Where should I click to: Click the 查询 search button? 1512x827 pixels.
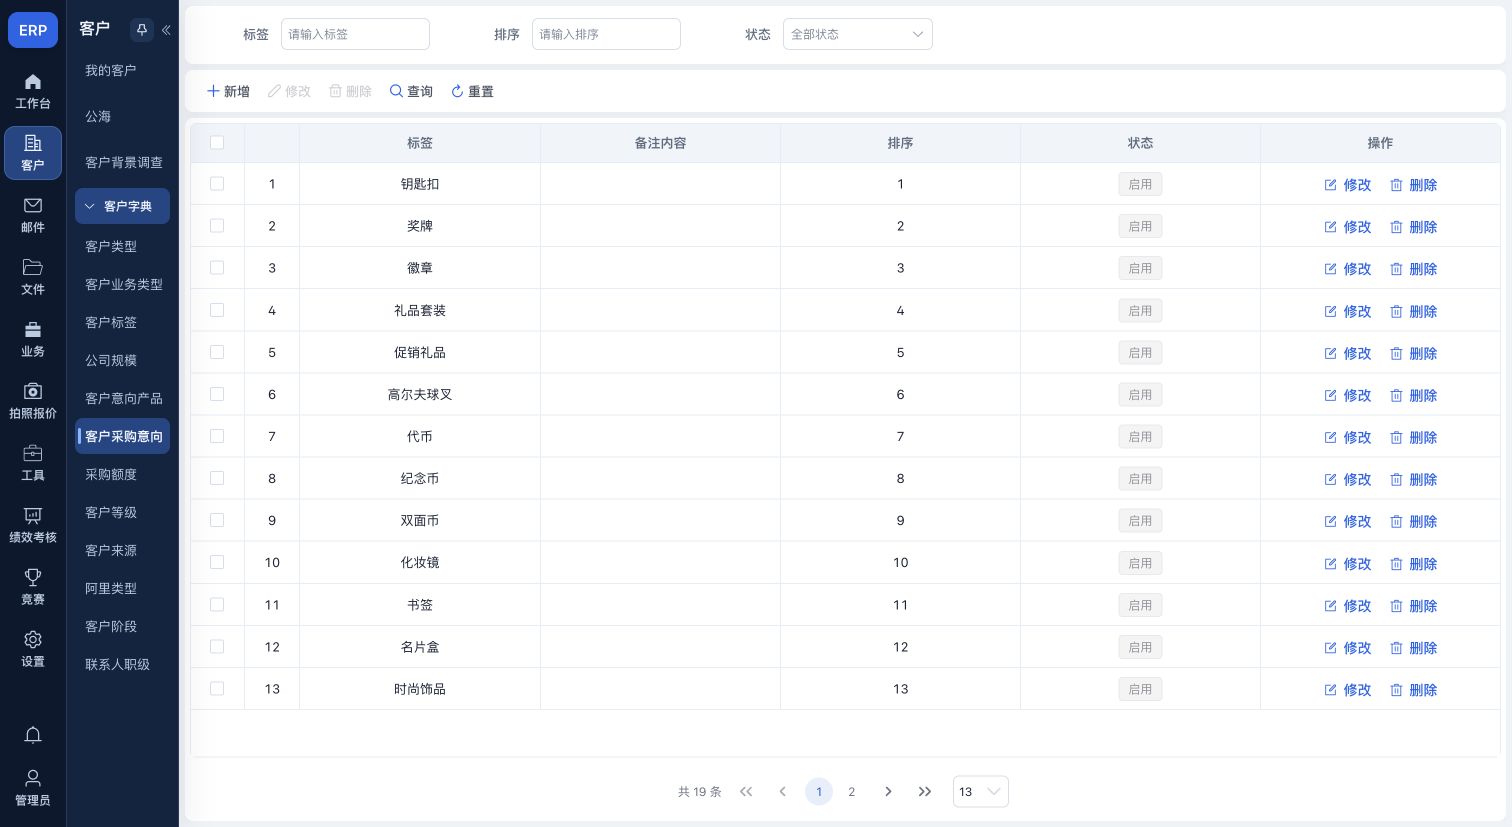pyautogui.click(x=411, y=91)
